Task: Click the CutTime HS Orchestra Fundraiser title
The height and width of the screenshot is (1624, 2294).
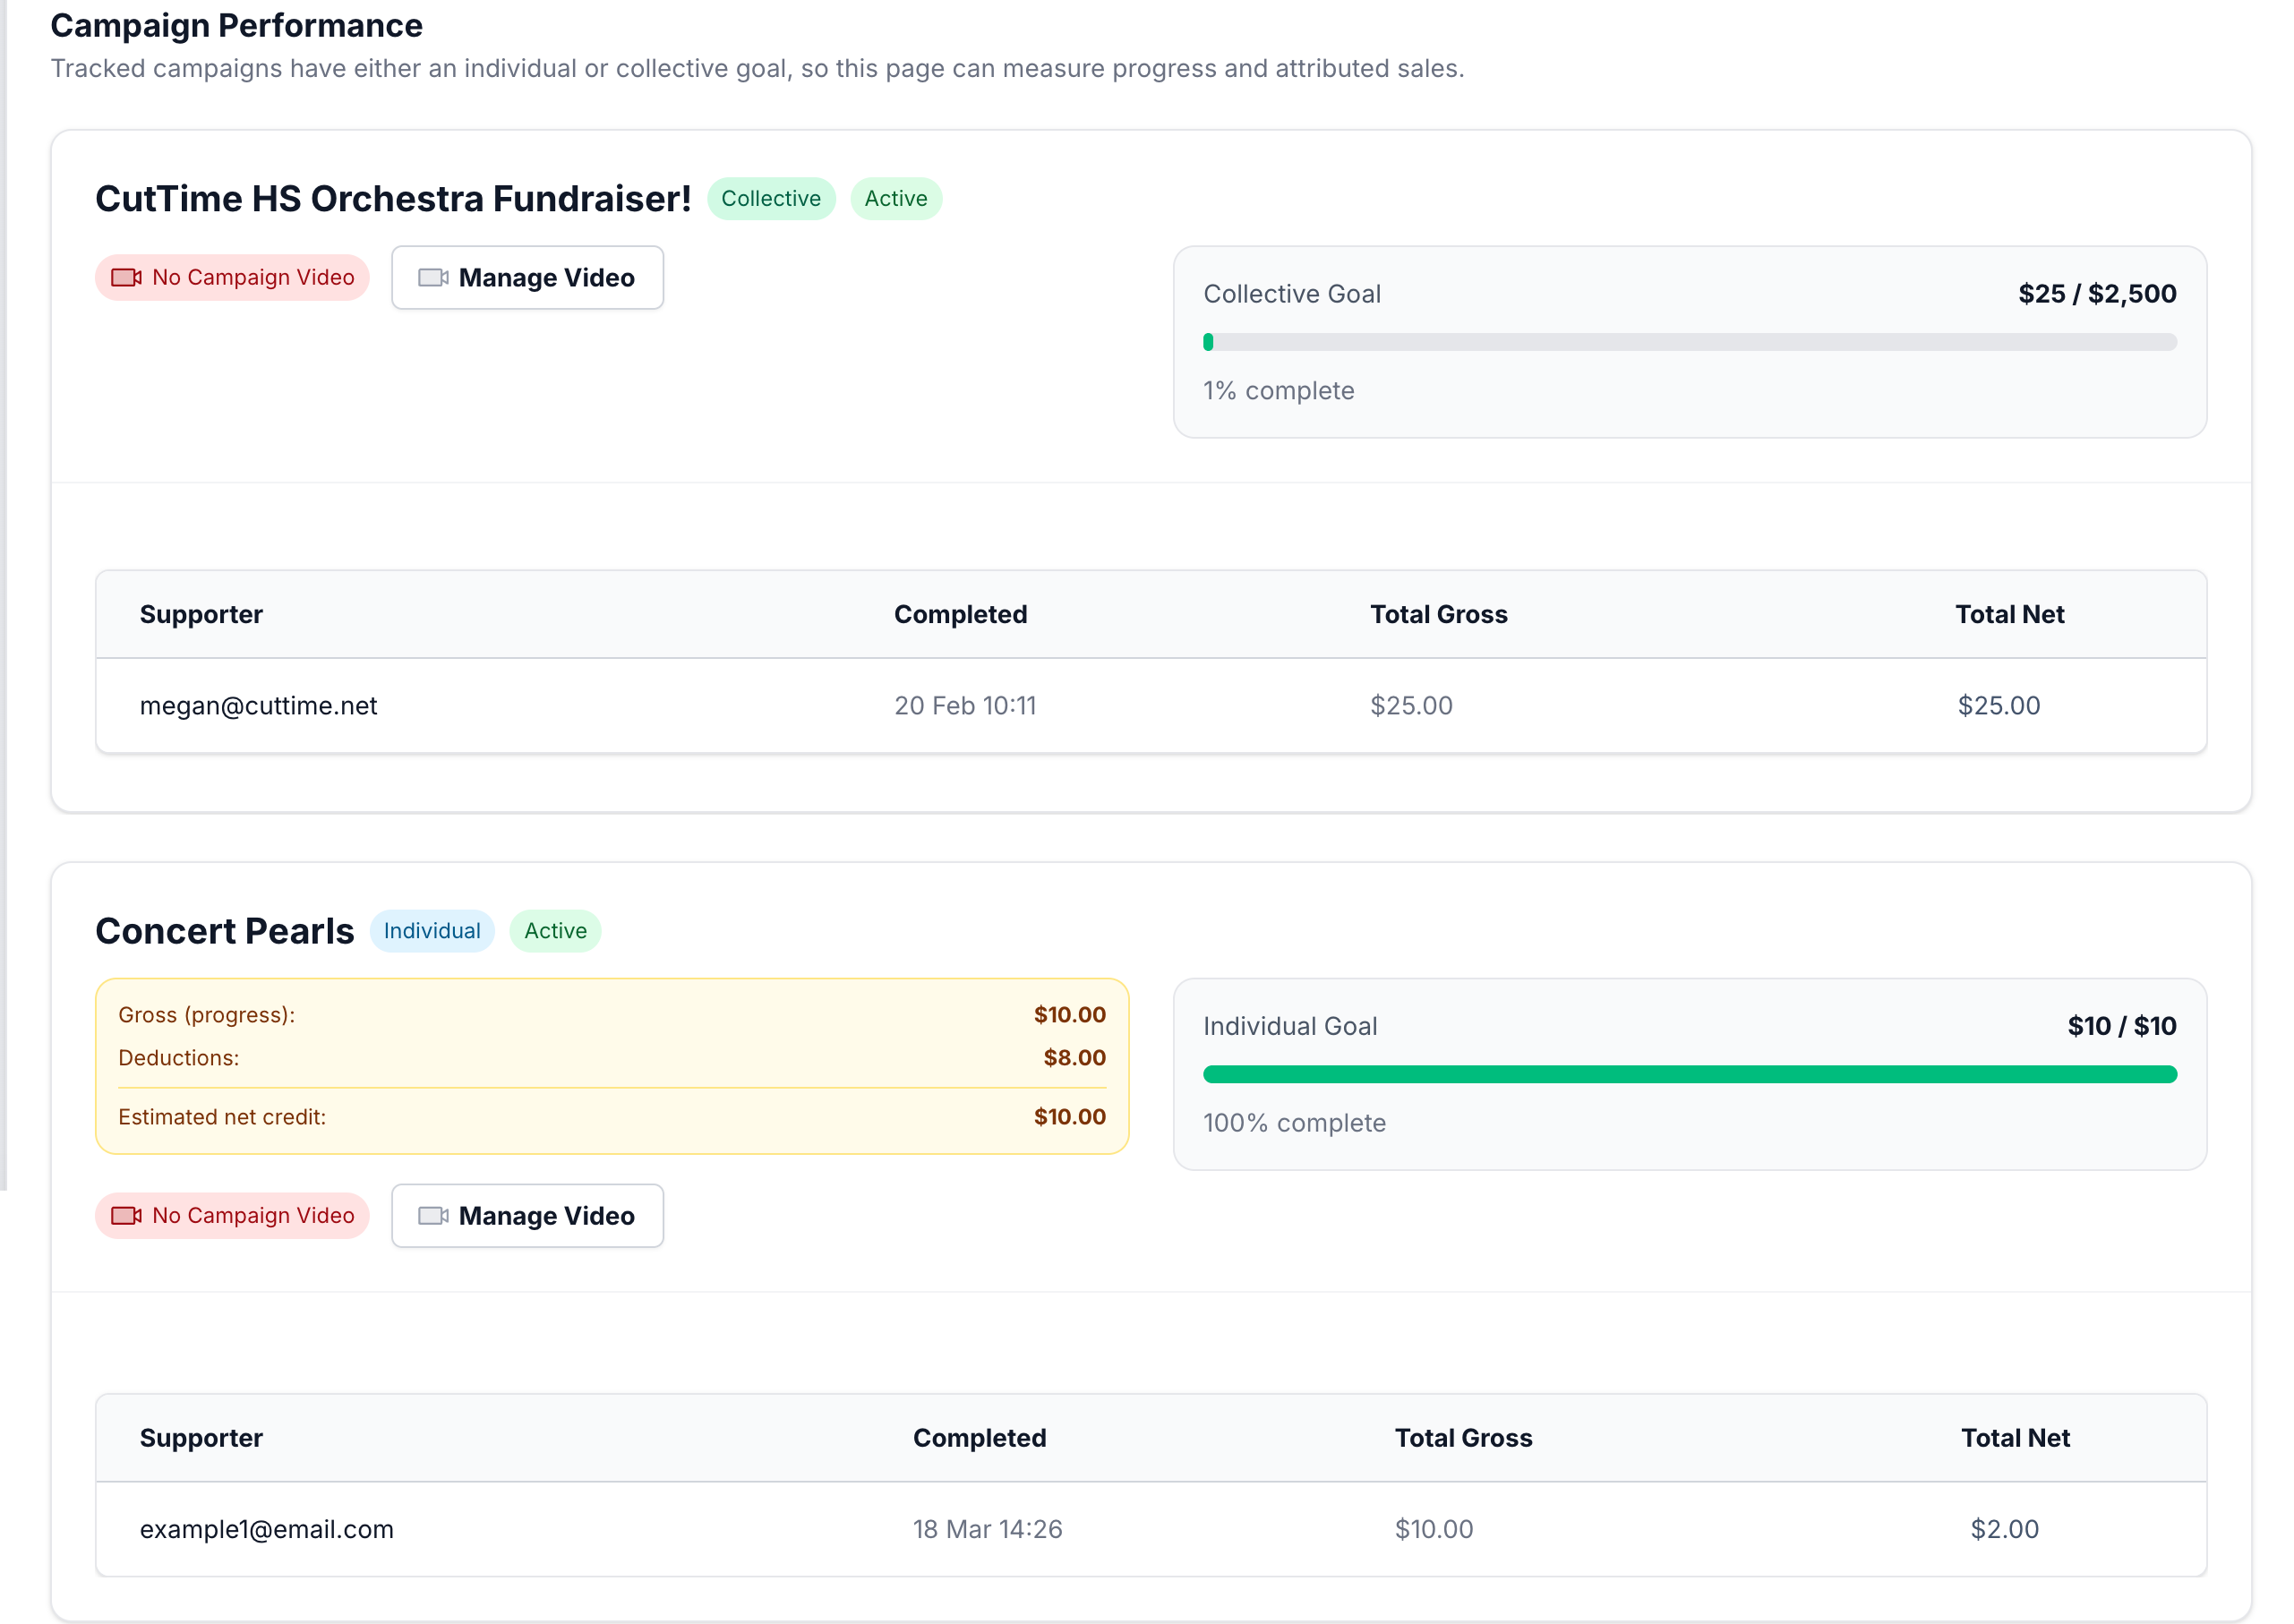Action: pyautogui.click(x=393, y=198)
